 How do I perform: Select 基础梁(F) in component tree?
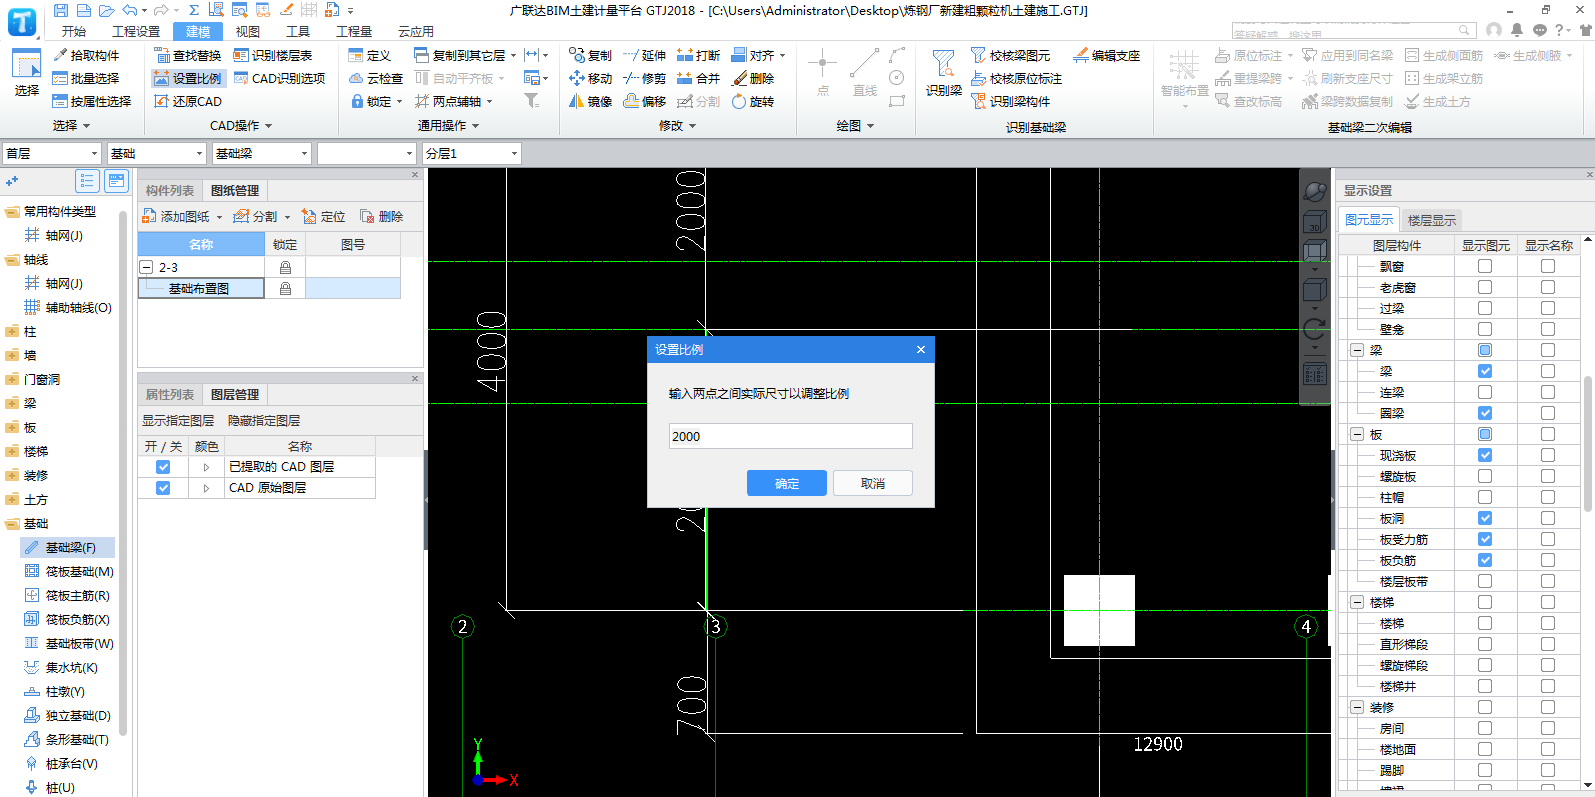[68, 547]
